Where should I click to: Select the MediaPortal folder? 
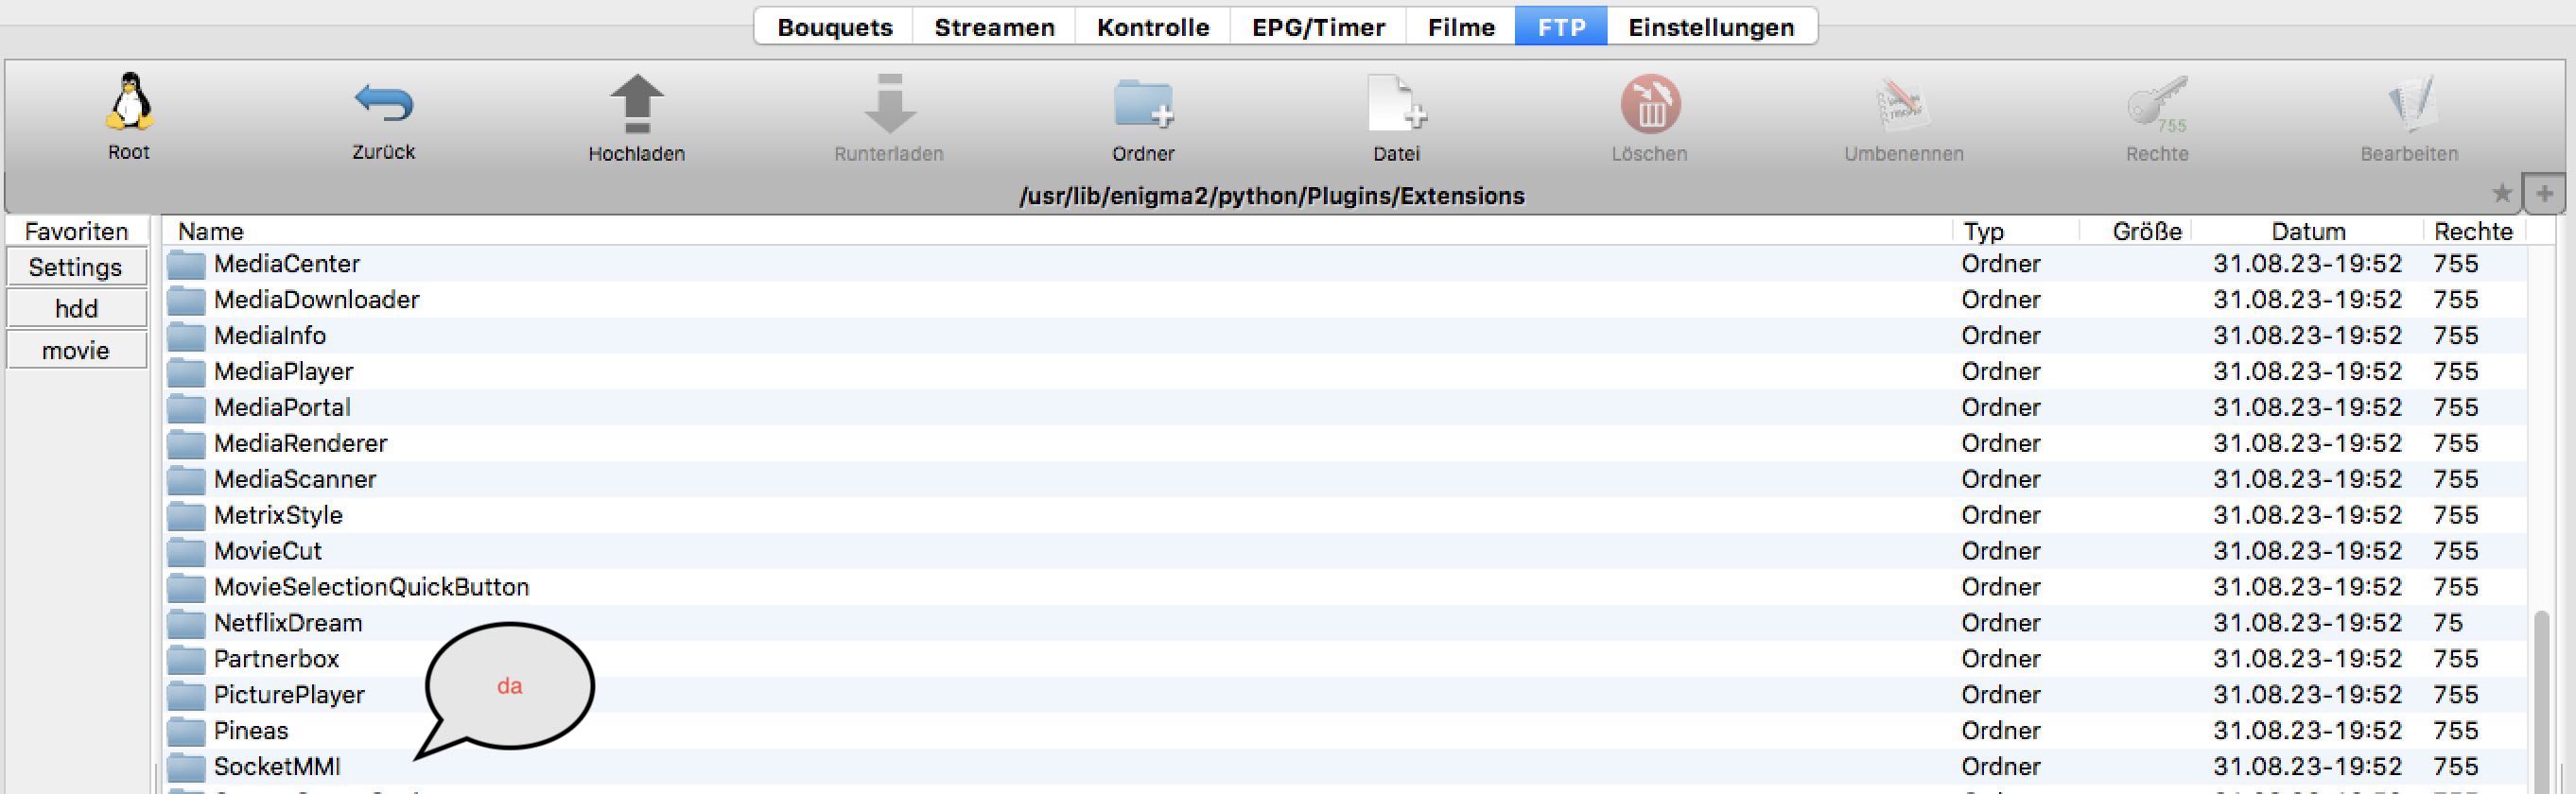pyautogui.click(x=282, y=408)
